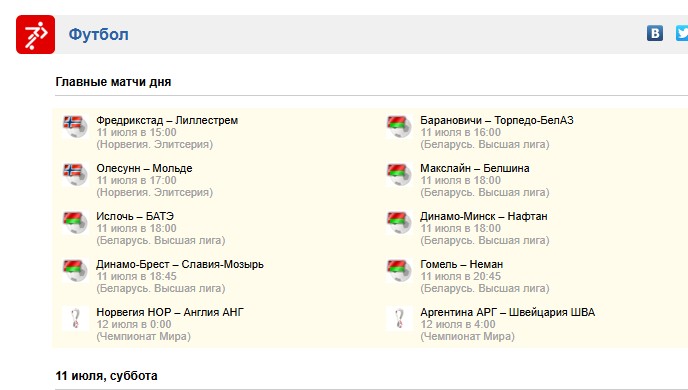Click World Cup trophy icon beside Аргентина – Швейцария
688x390 pixels.
pos(399,318)
